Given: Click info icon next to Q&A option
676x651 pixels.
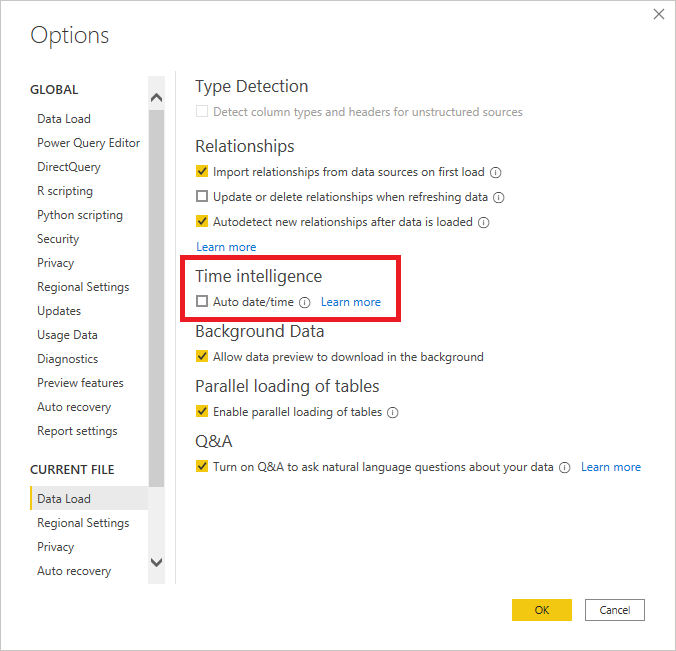Looking at the screenshot, I should coord(565,467).
